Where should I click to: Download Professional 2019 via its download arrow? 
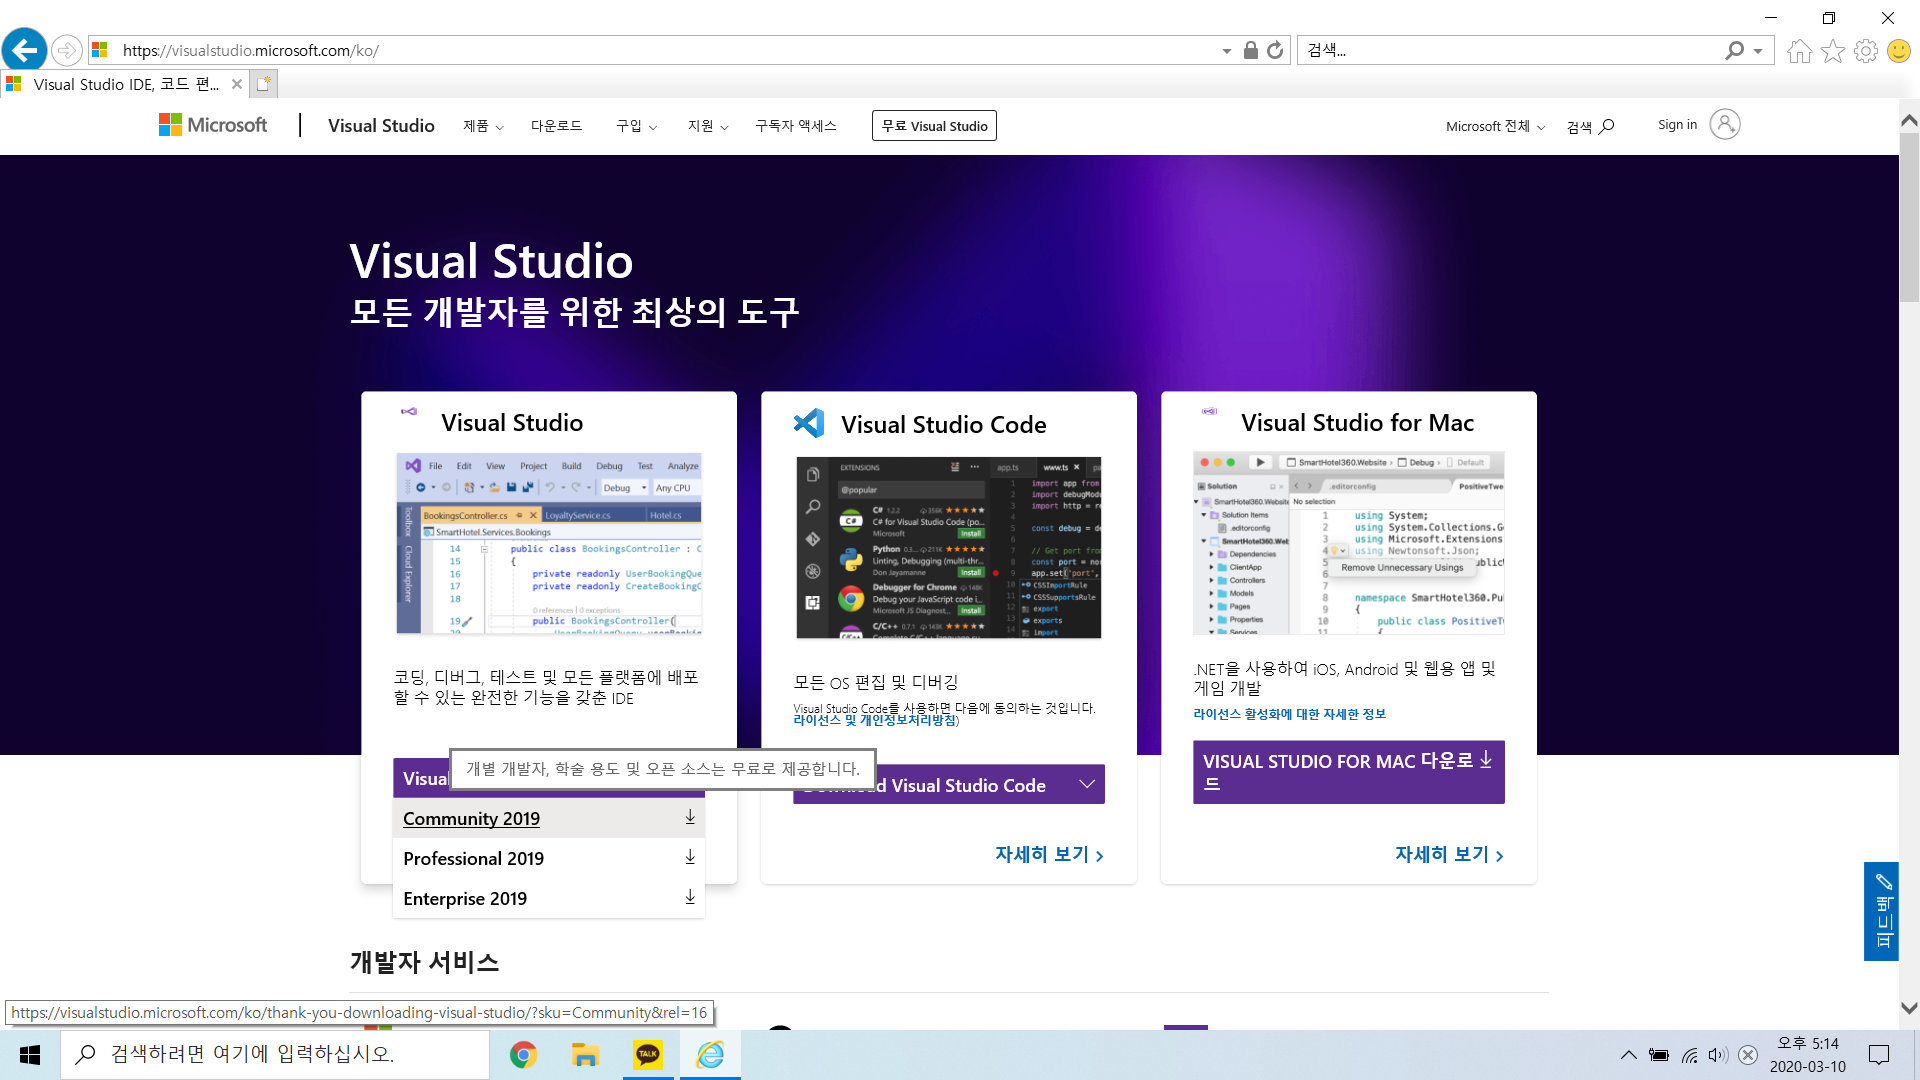[x=690, y=858]
